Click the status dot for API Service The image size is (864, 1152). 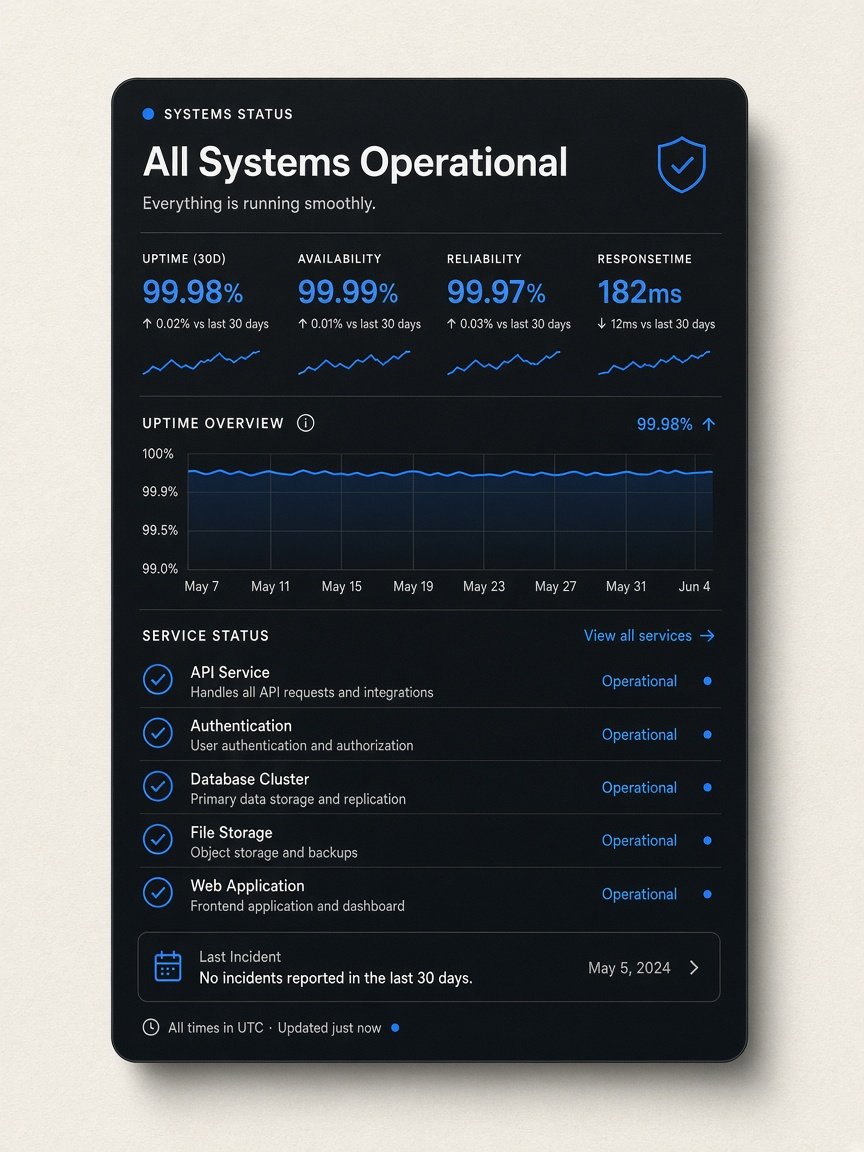pos(708,681)
